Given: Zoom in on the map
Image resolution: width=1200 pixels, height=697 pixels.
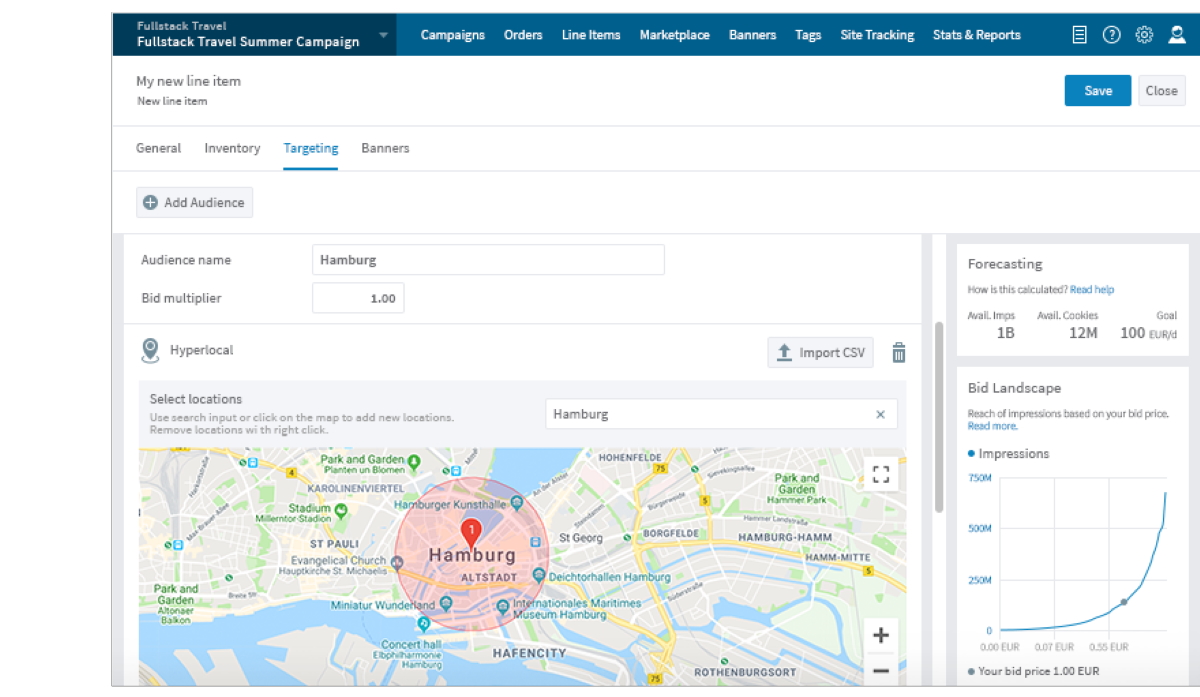Looking at the screenshot, I should click(881, 635).
